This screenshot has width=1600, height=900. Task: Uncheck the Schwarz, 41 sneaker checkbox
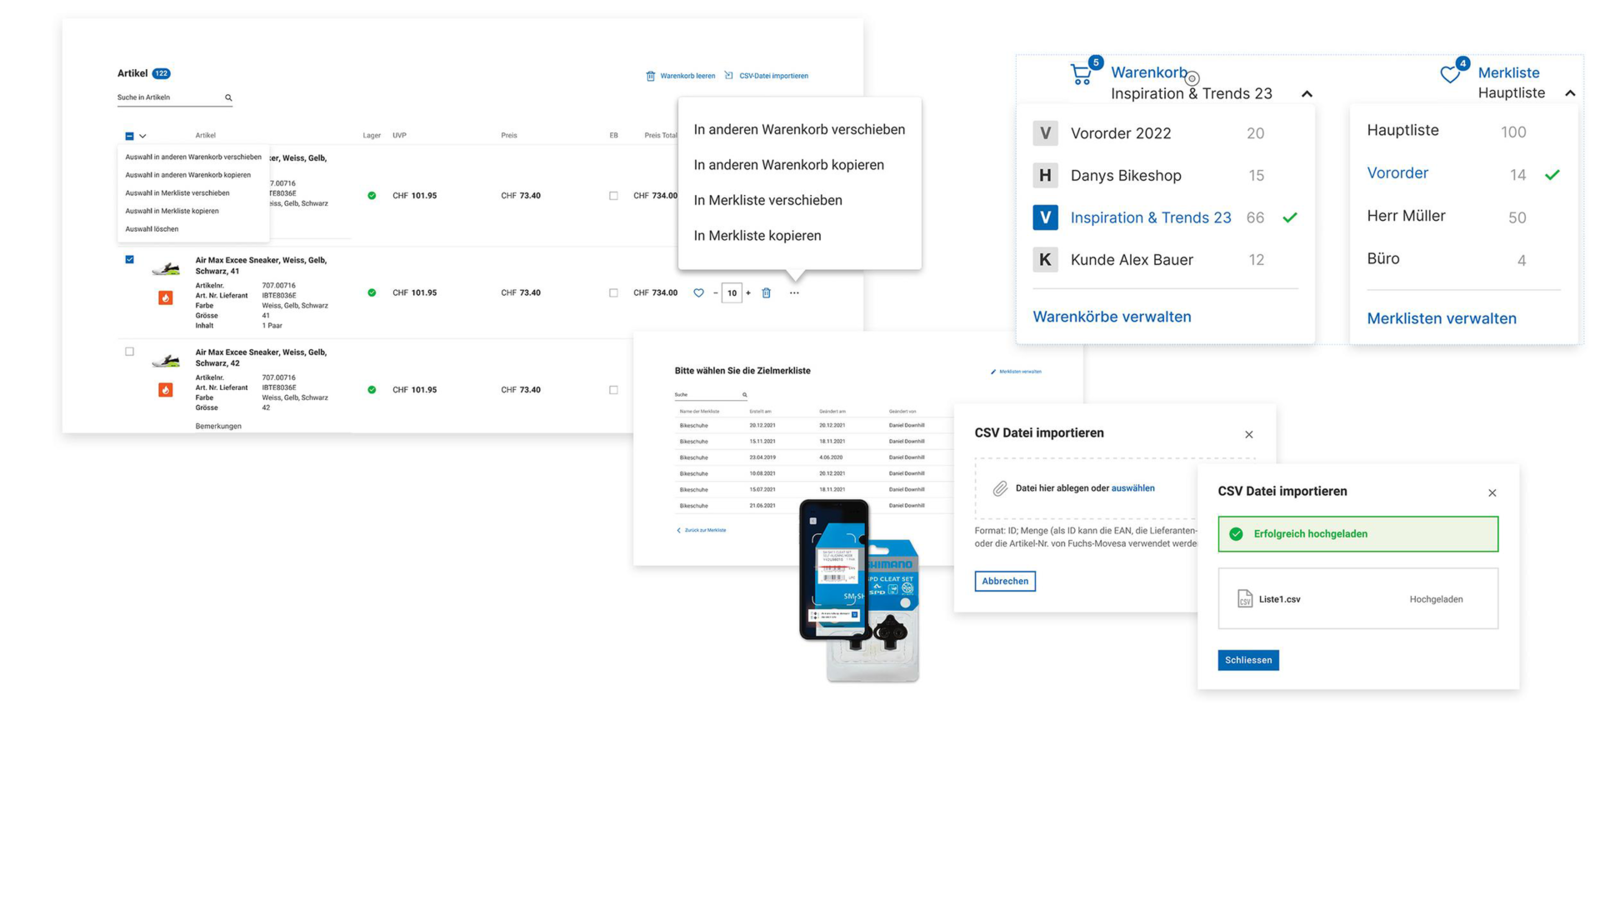click(129, 260)
